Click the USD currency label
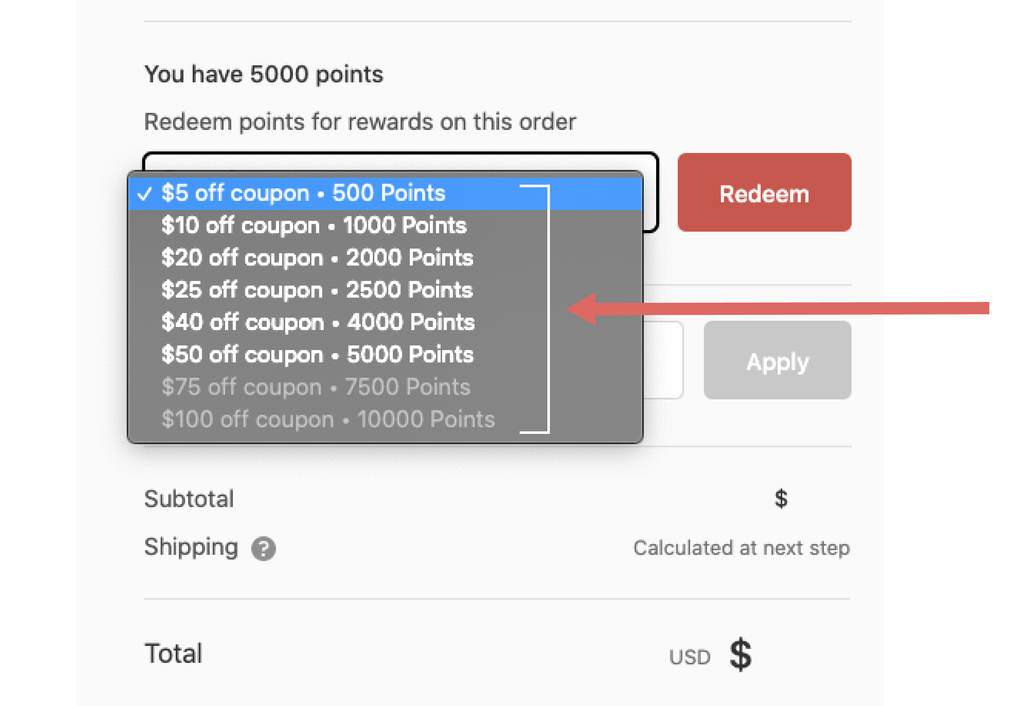 point(690,657)
